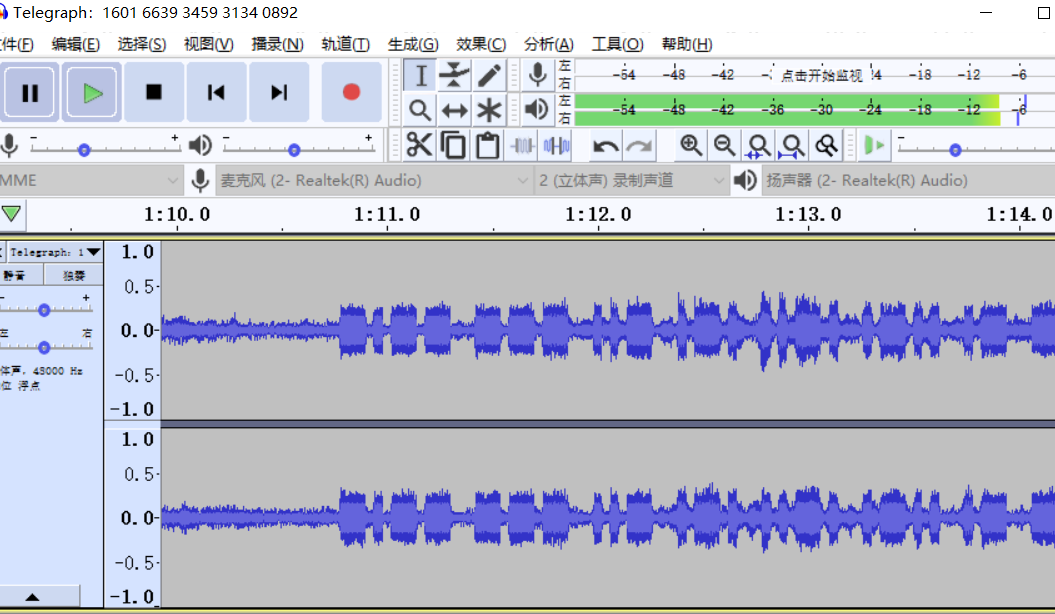The width and height of the screenshot is (1055, 614).
Task: Adjust the playback speed slider knob
Action: click(955, 150)
